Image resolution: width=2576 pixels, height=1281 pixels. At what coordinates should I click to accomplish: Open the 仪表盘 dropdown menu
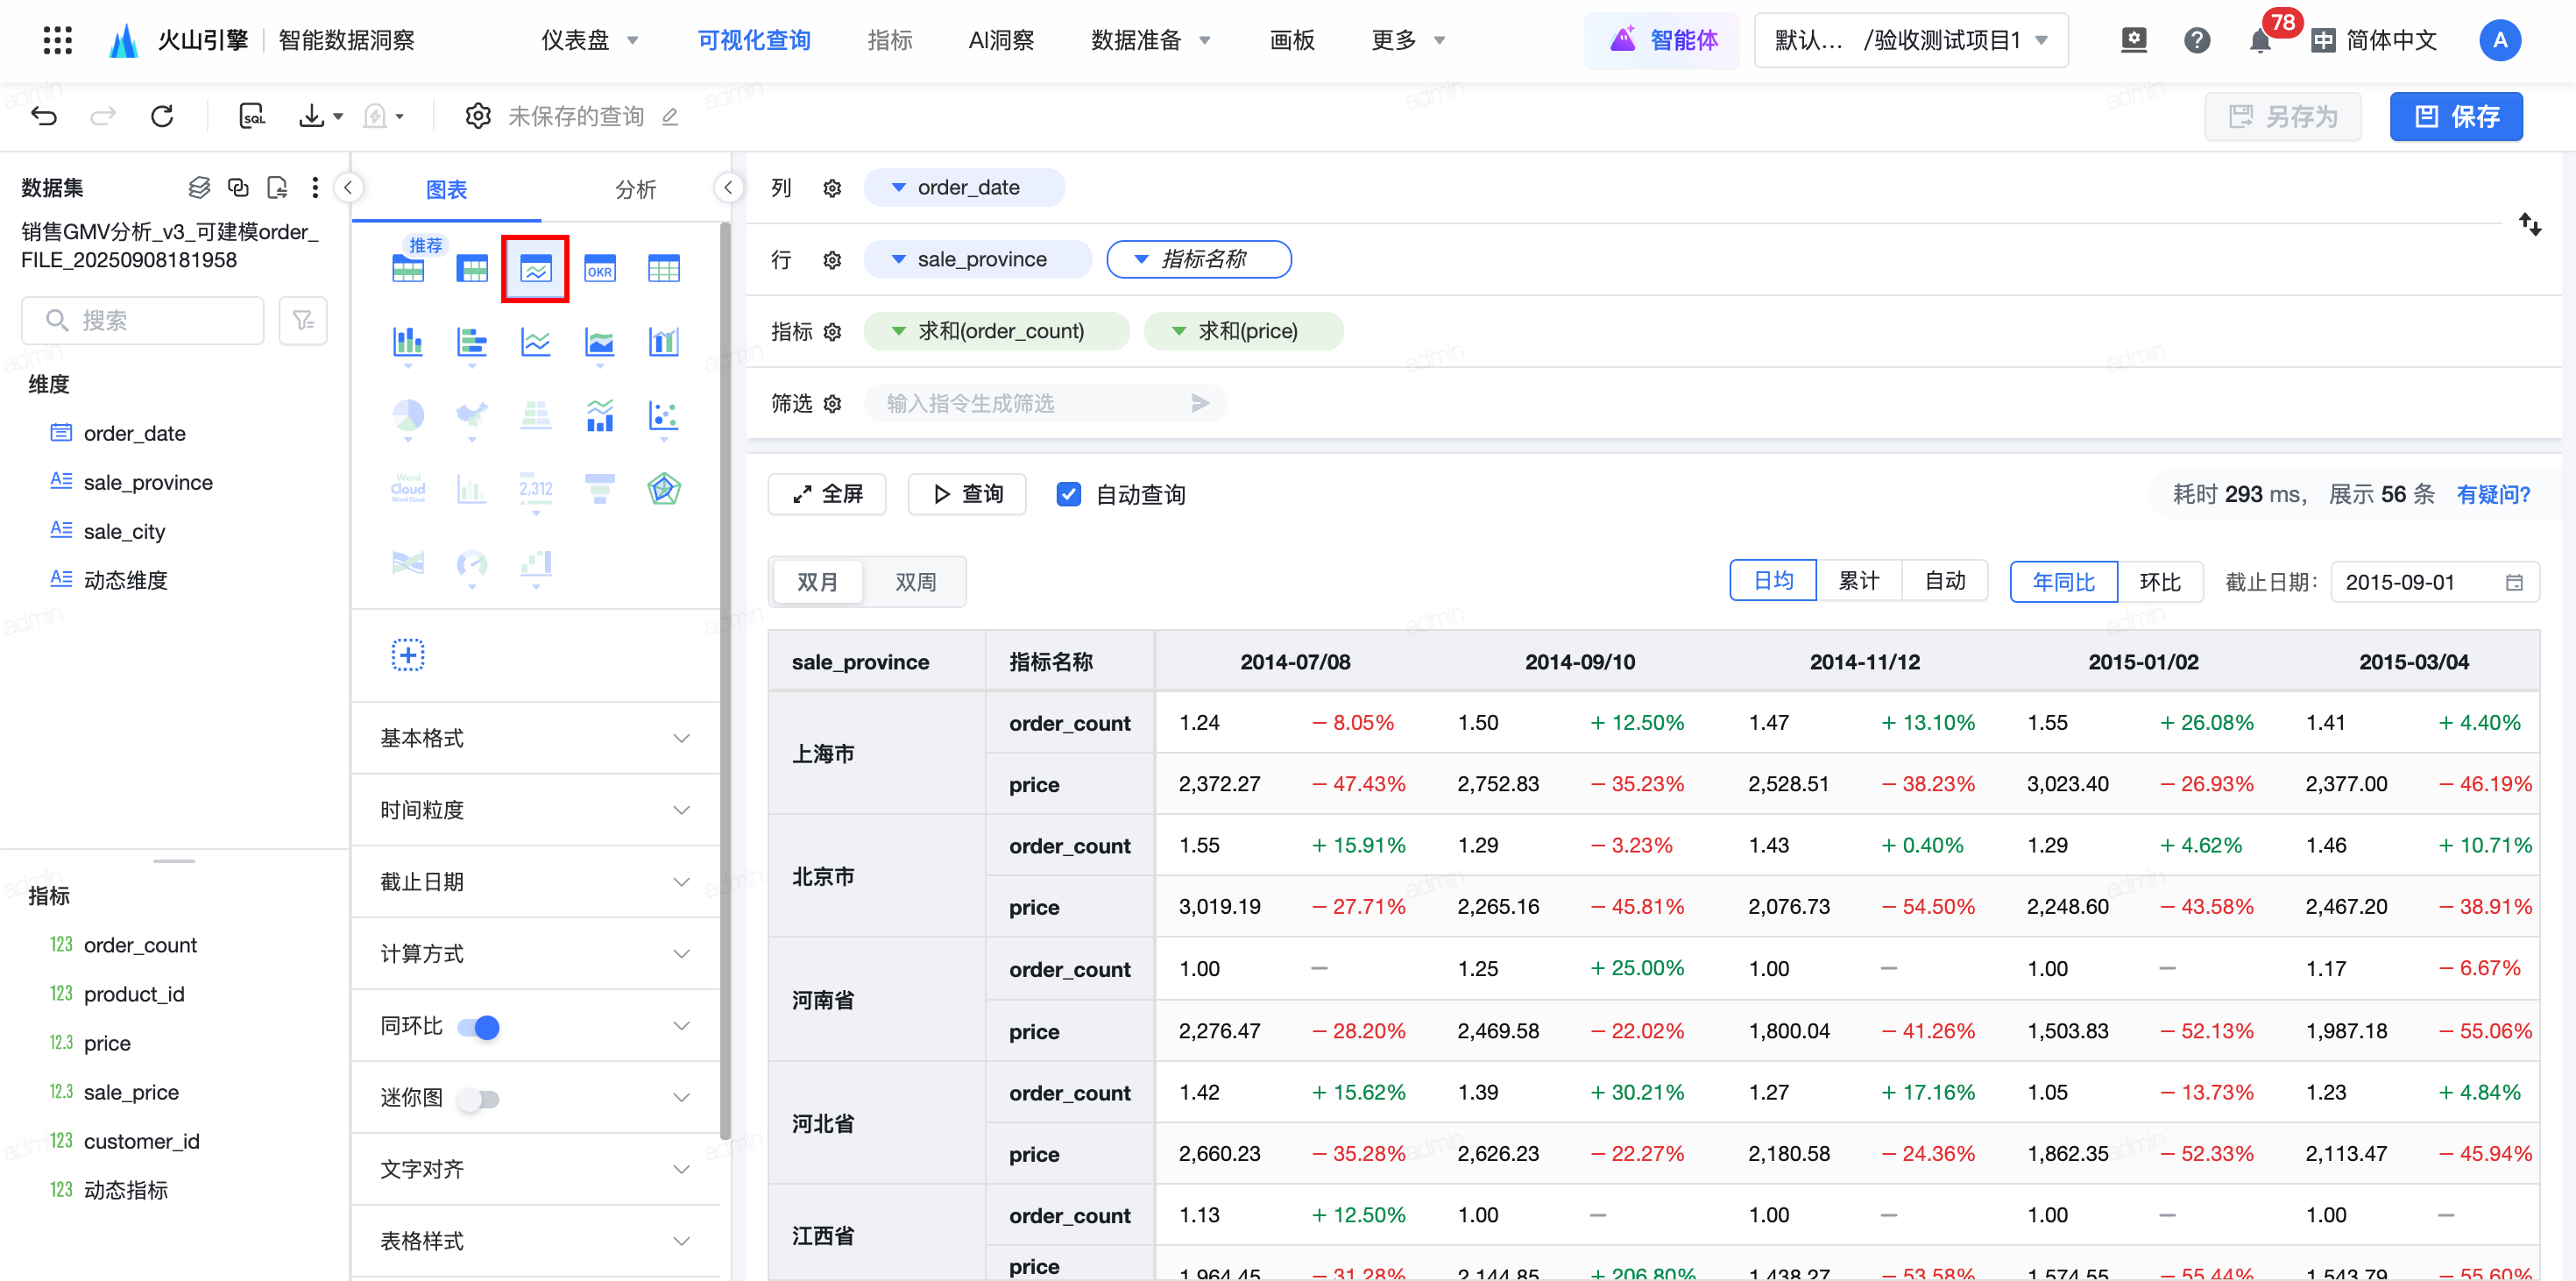coord(589,41)
